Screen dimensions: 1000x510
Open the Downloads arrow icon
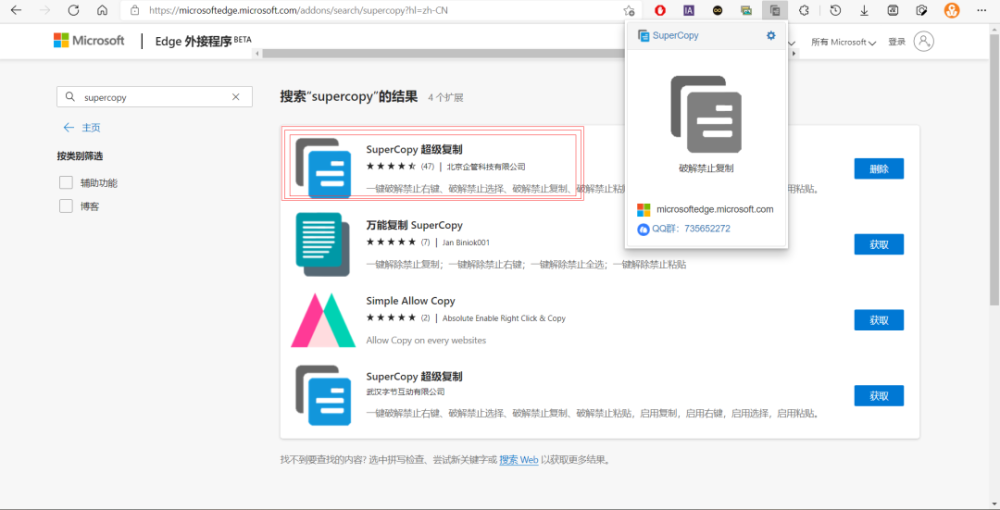(x=864, y=10)
